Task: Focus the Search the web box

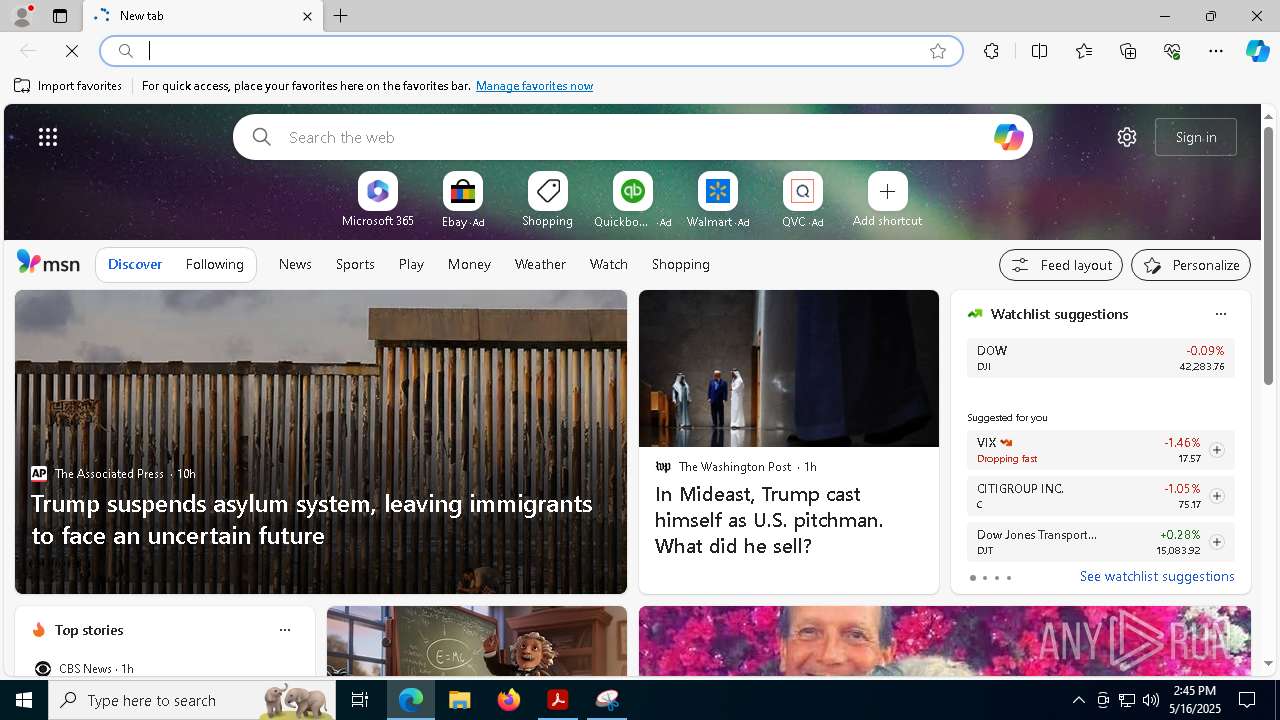Action: pyautogui.click(x=633, y=137)
